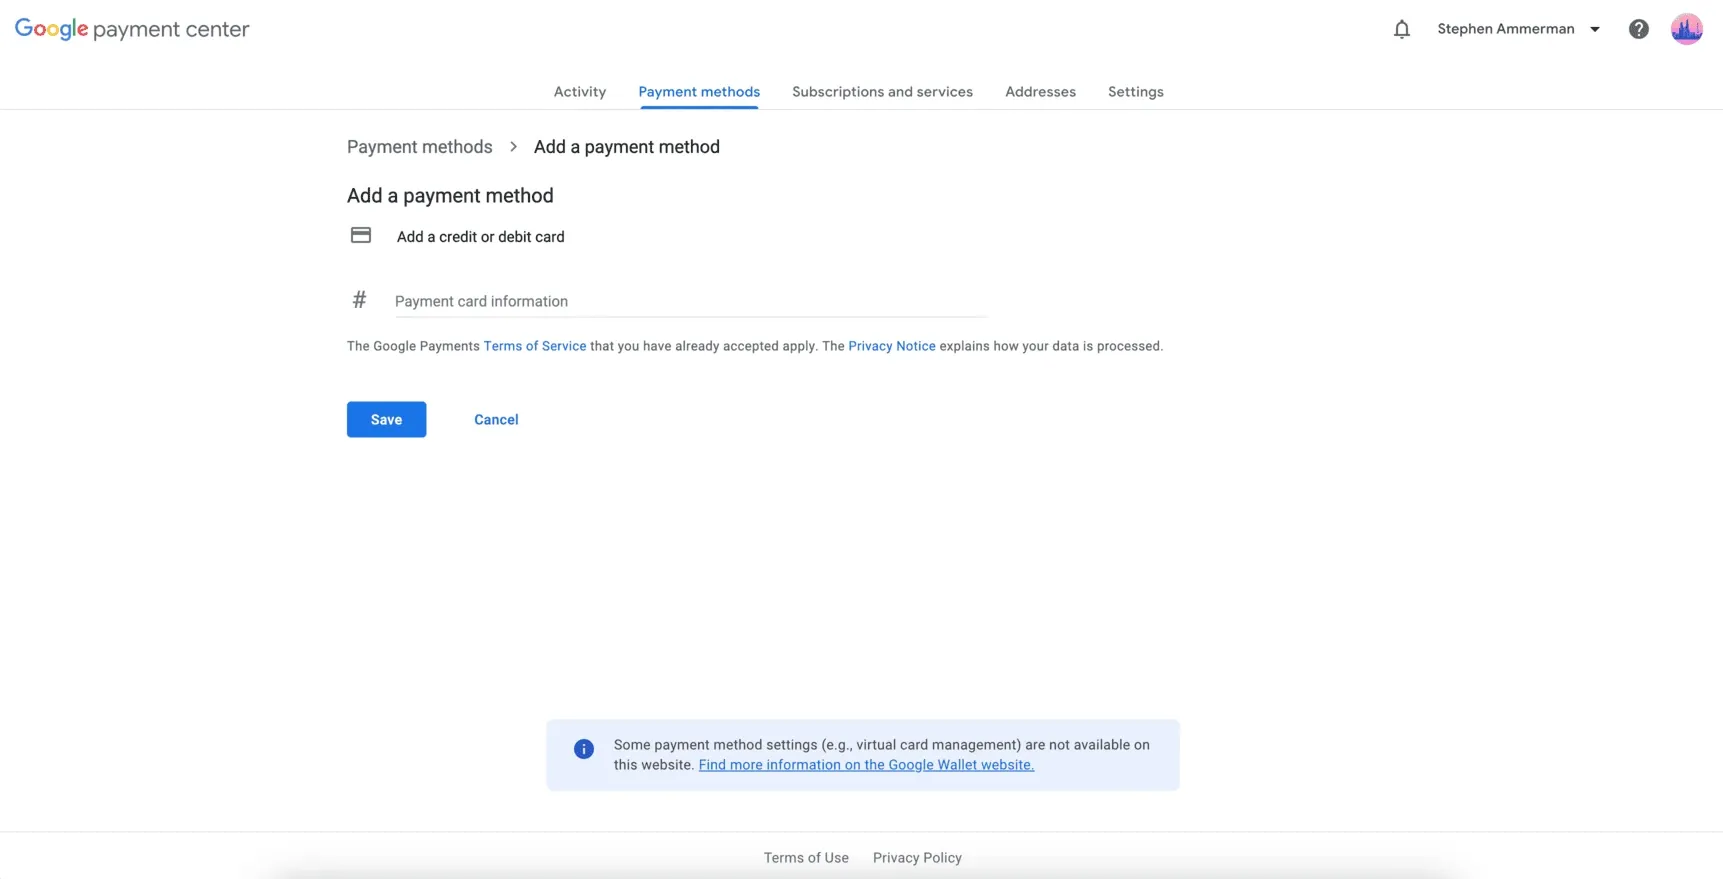
Task: Open the notifications bell
Action: tap(1401, 29)
